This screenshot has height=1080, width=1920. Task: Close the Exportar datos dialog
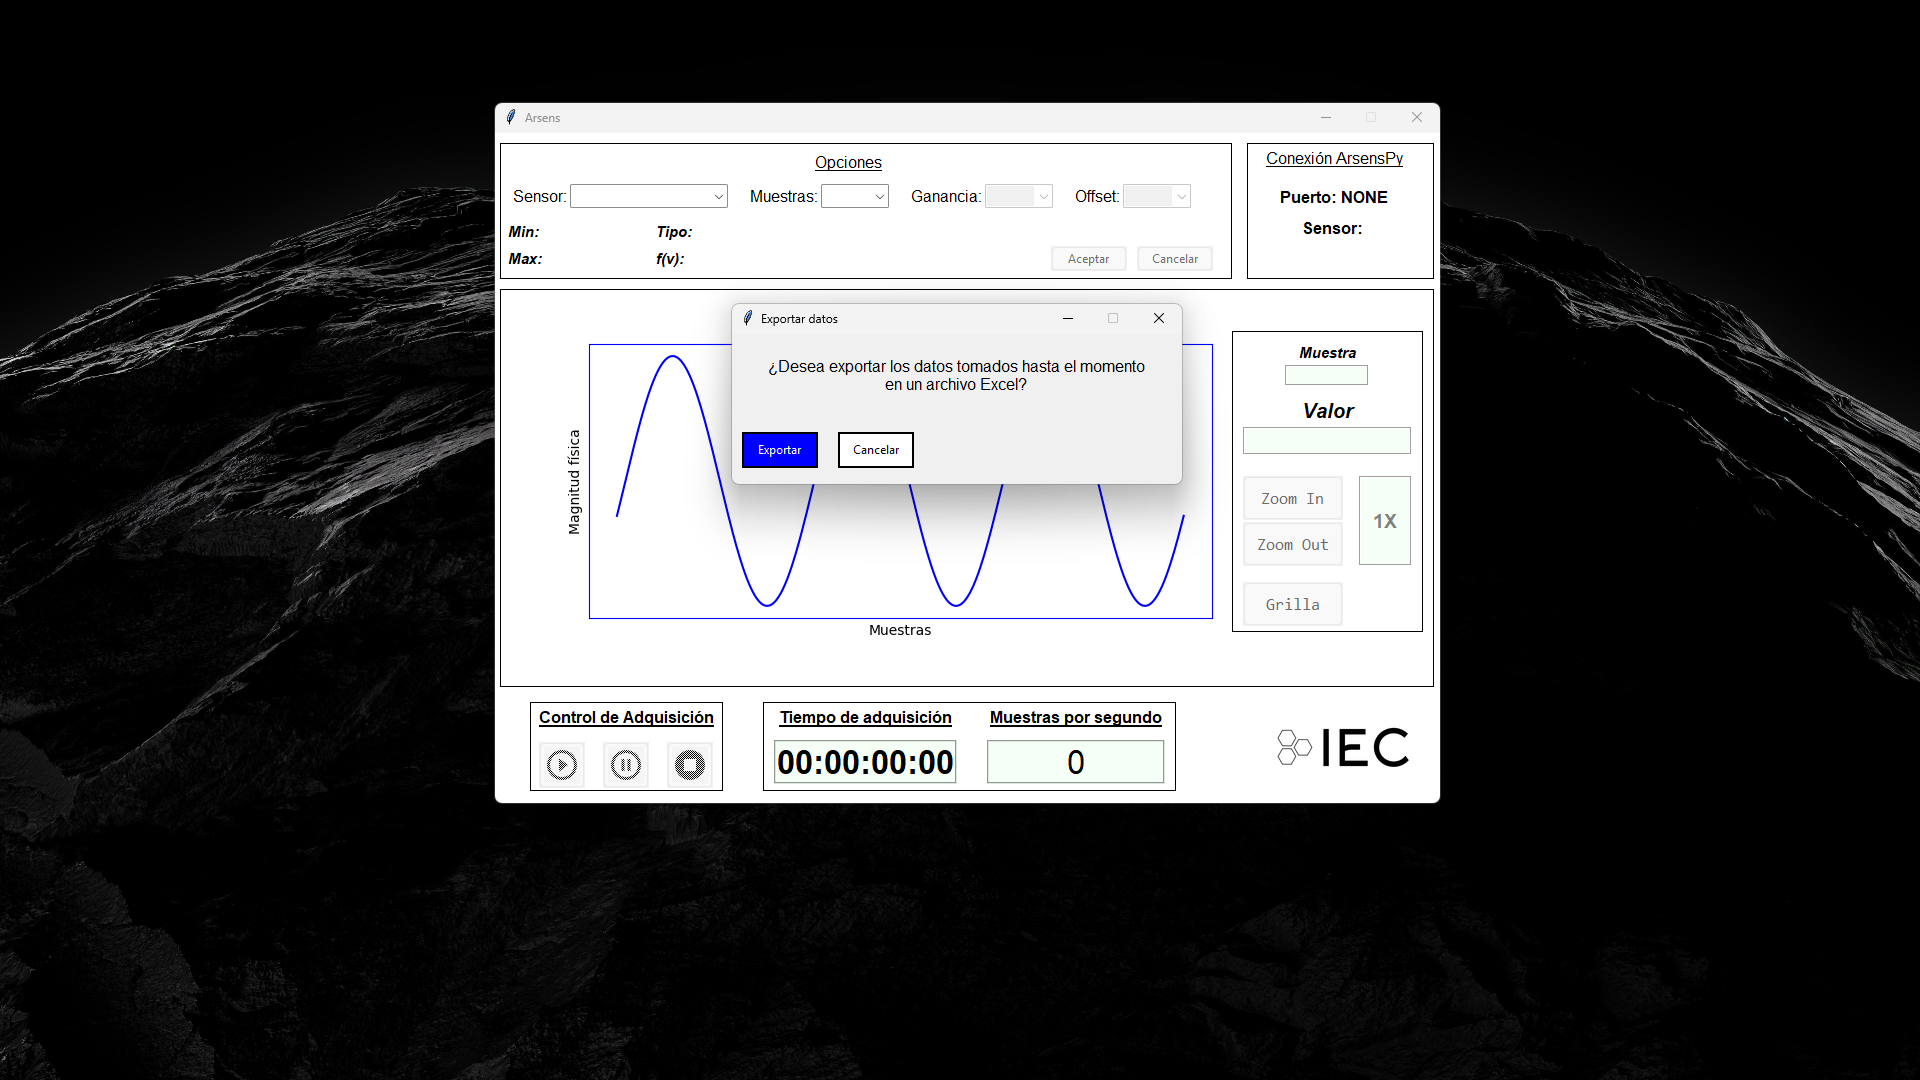[x=1159, y=318]
